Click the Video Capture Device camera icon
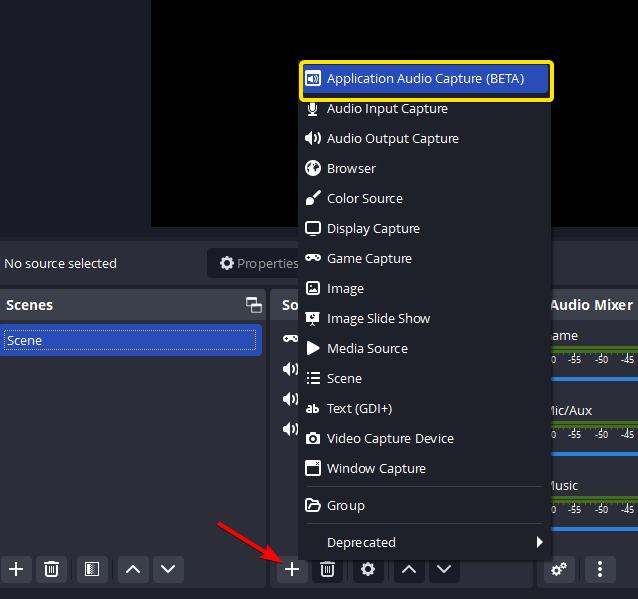The width and height of the screenshot is (638, 599). [313, 439]
